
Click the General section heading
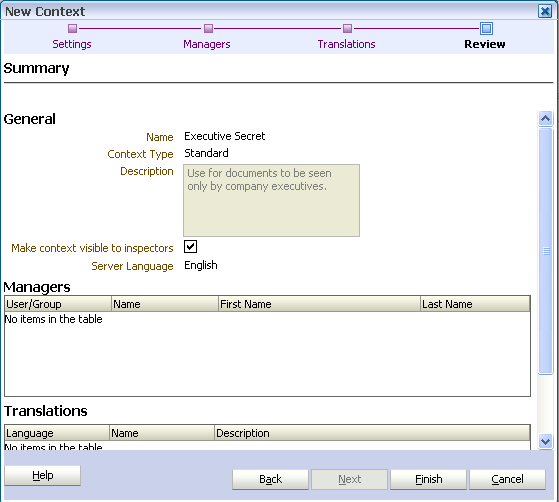(x=30, y=119)
